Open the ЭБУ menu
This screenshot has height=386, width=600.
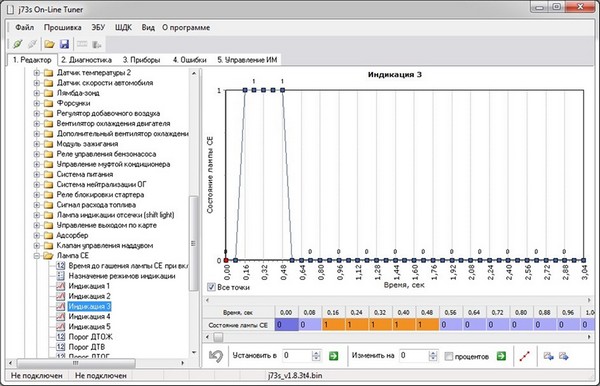tap(98, 28)
